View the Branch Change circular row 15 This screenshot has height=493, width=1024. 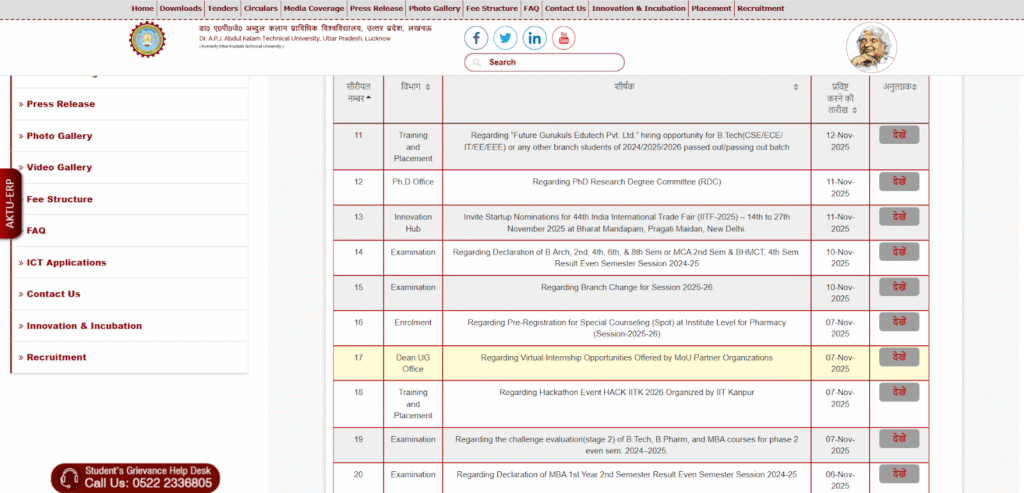[x=898, y=287]
